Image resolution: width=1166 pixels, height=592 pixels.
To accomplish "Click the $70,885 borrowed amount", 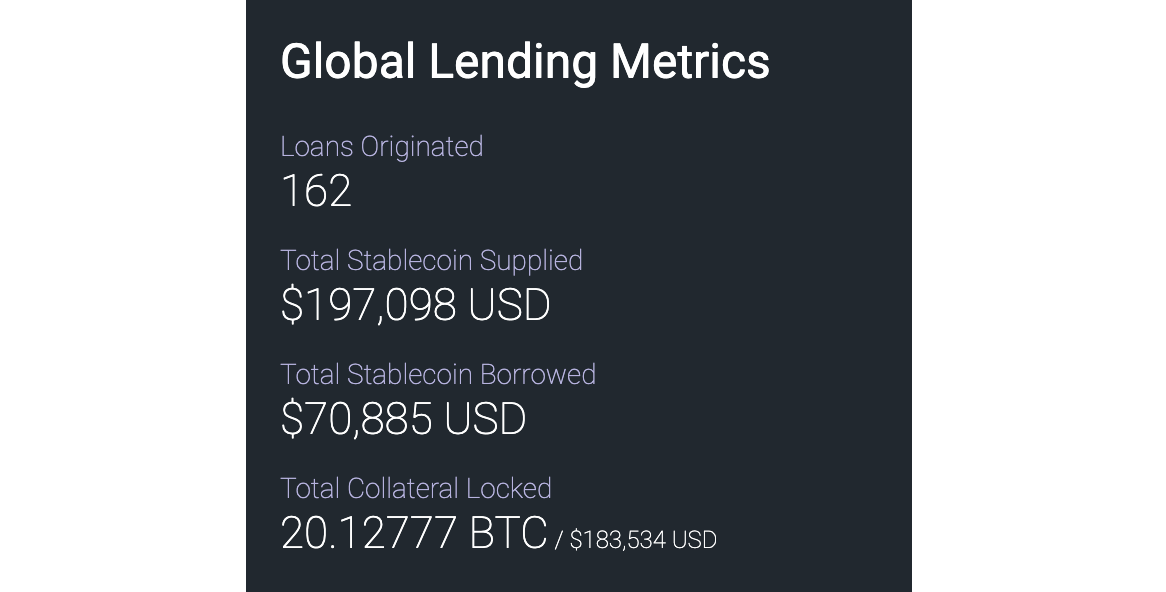I will (x=356, y=419).
